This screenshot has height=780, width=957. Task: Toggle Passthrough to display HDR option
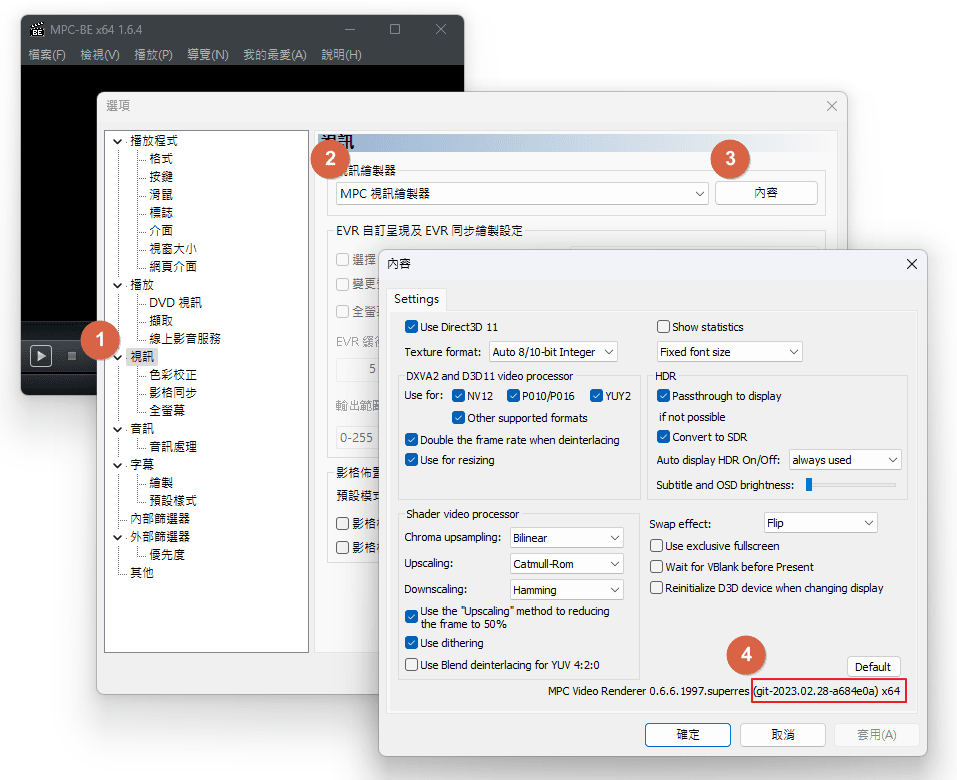[x=663, y=396]
